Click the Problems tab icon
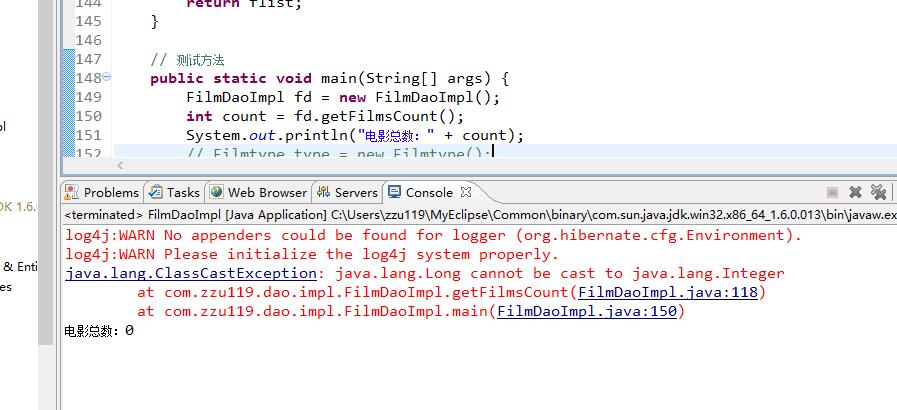Viewport: 897px width, 410px height. pos(72,192)
